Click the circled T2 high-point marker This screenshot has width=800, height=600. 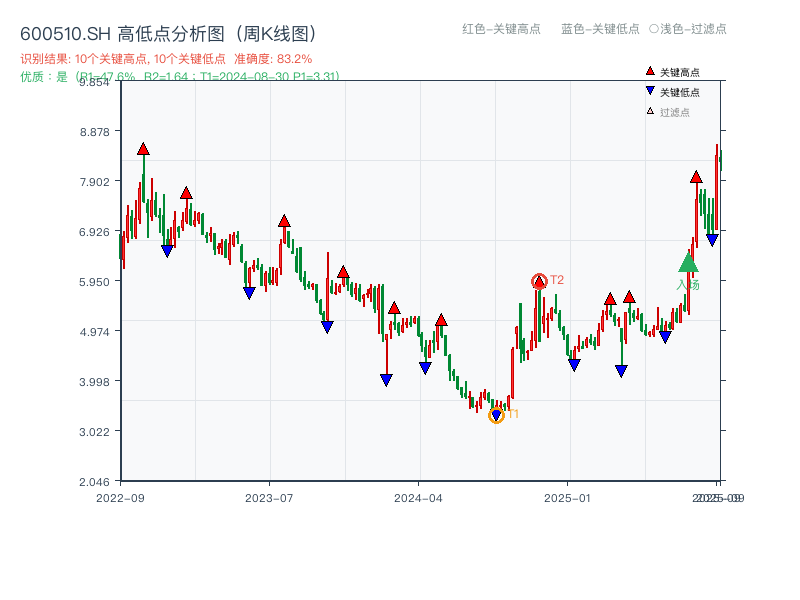[538, 281]
